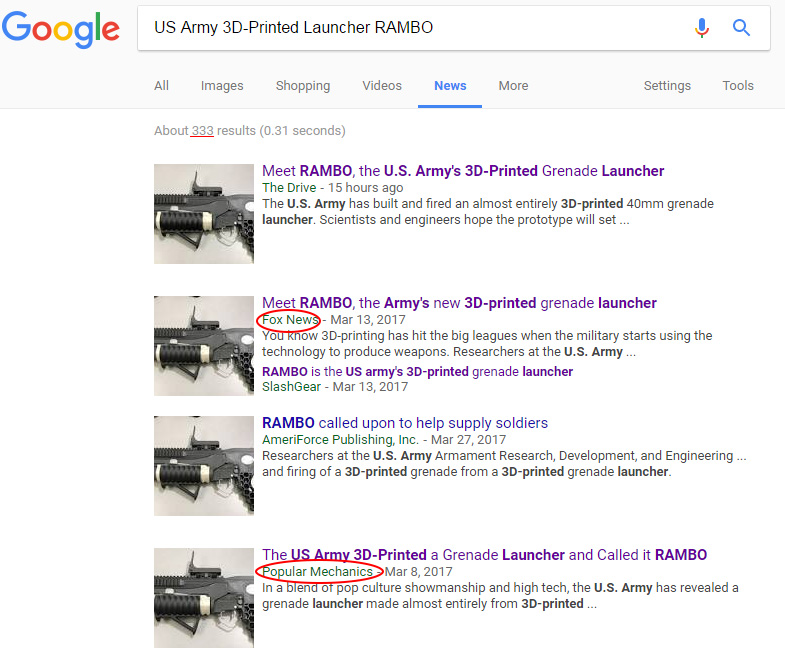Click '15 hours ago' timestamp
Viewport: 785px width, 655px height.
point(365,188)
